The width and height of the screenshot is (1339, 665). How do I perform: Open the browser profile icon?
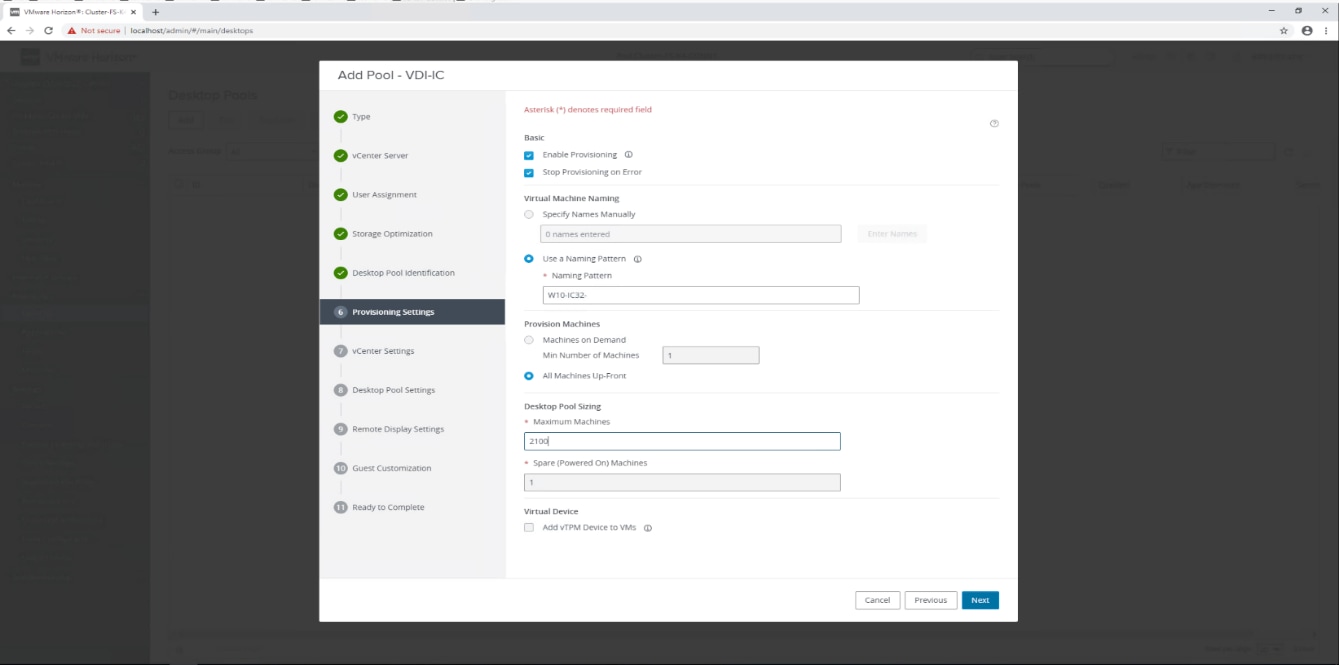1306,31
